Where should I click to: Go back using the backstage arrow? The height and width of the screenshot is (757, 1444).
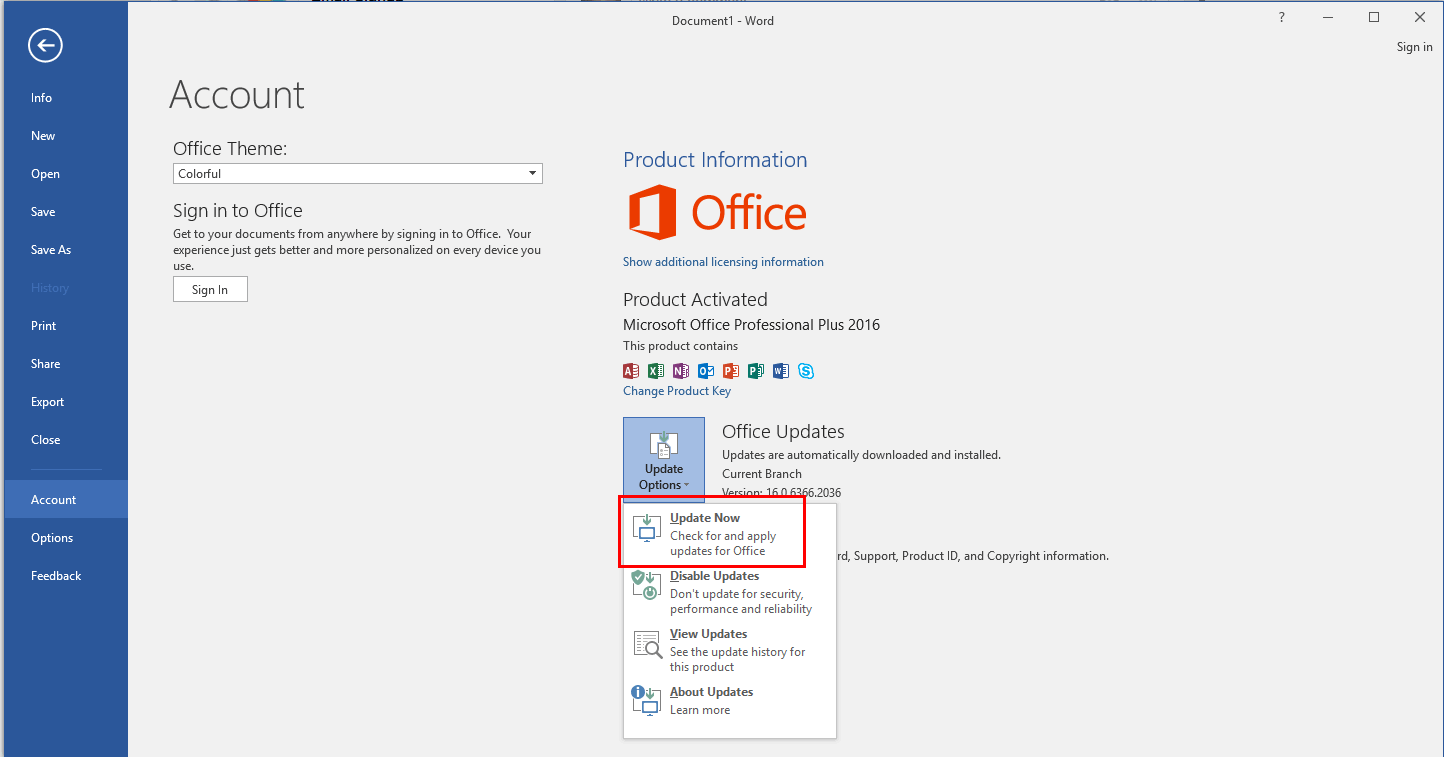tap(45, 45)
